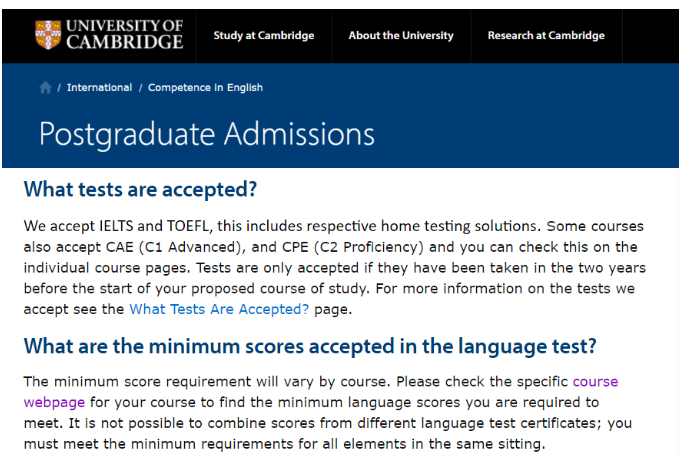Open the Research at Cambridge menu
The width and height of the screenshot is (688, 459).
[x=546, y=36]
